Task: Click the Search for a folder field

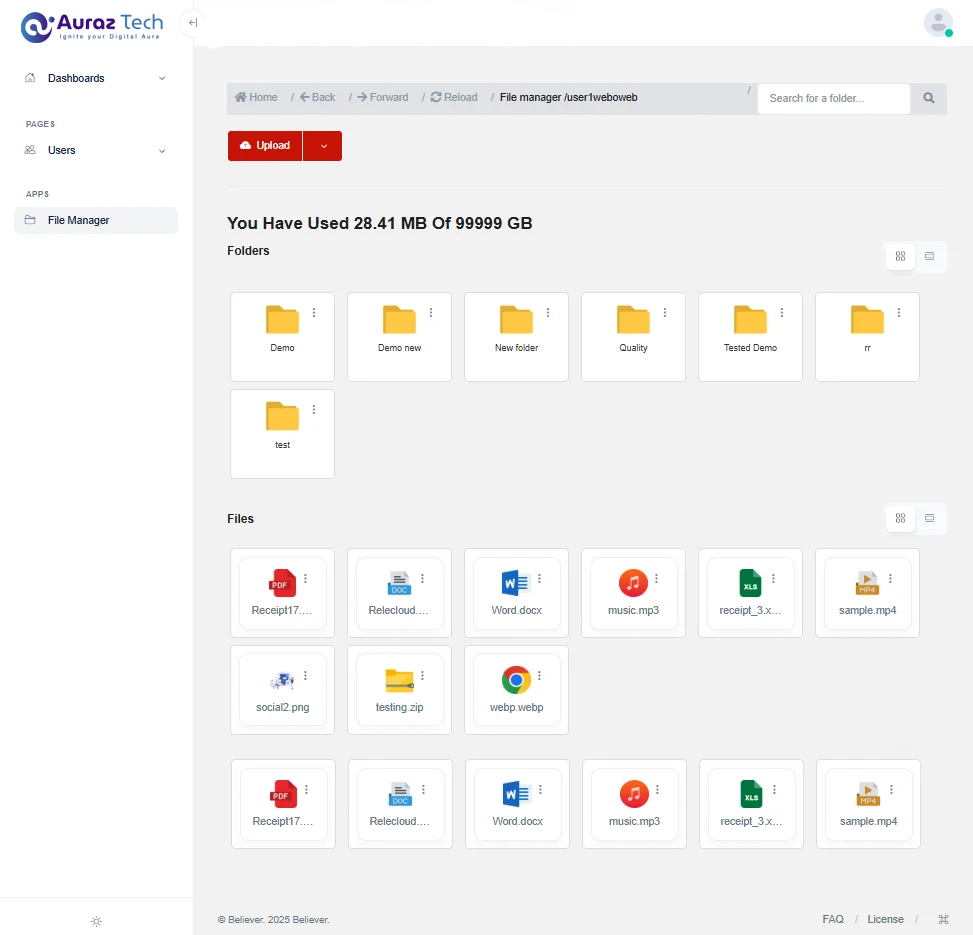Action: click(x=833, y=98)
